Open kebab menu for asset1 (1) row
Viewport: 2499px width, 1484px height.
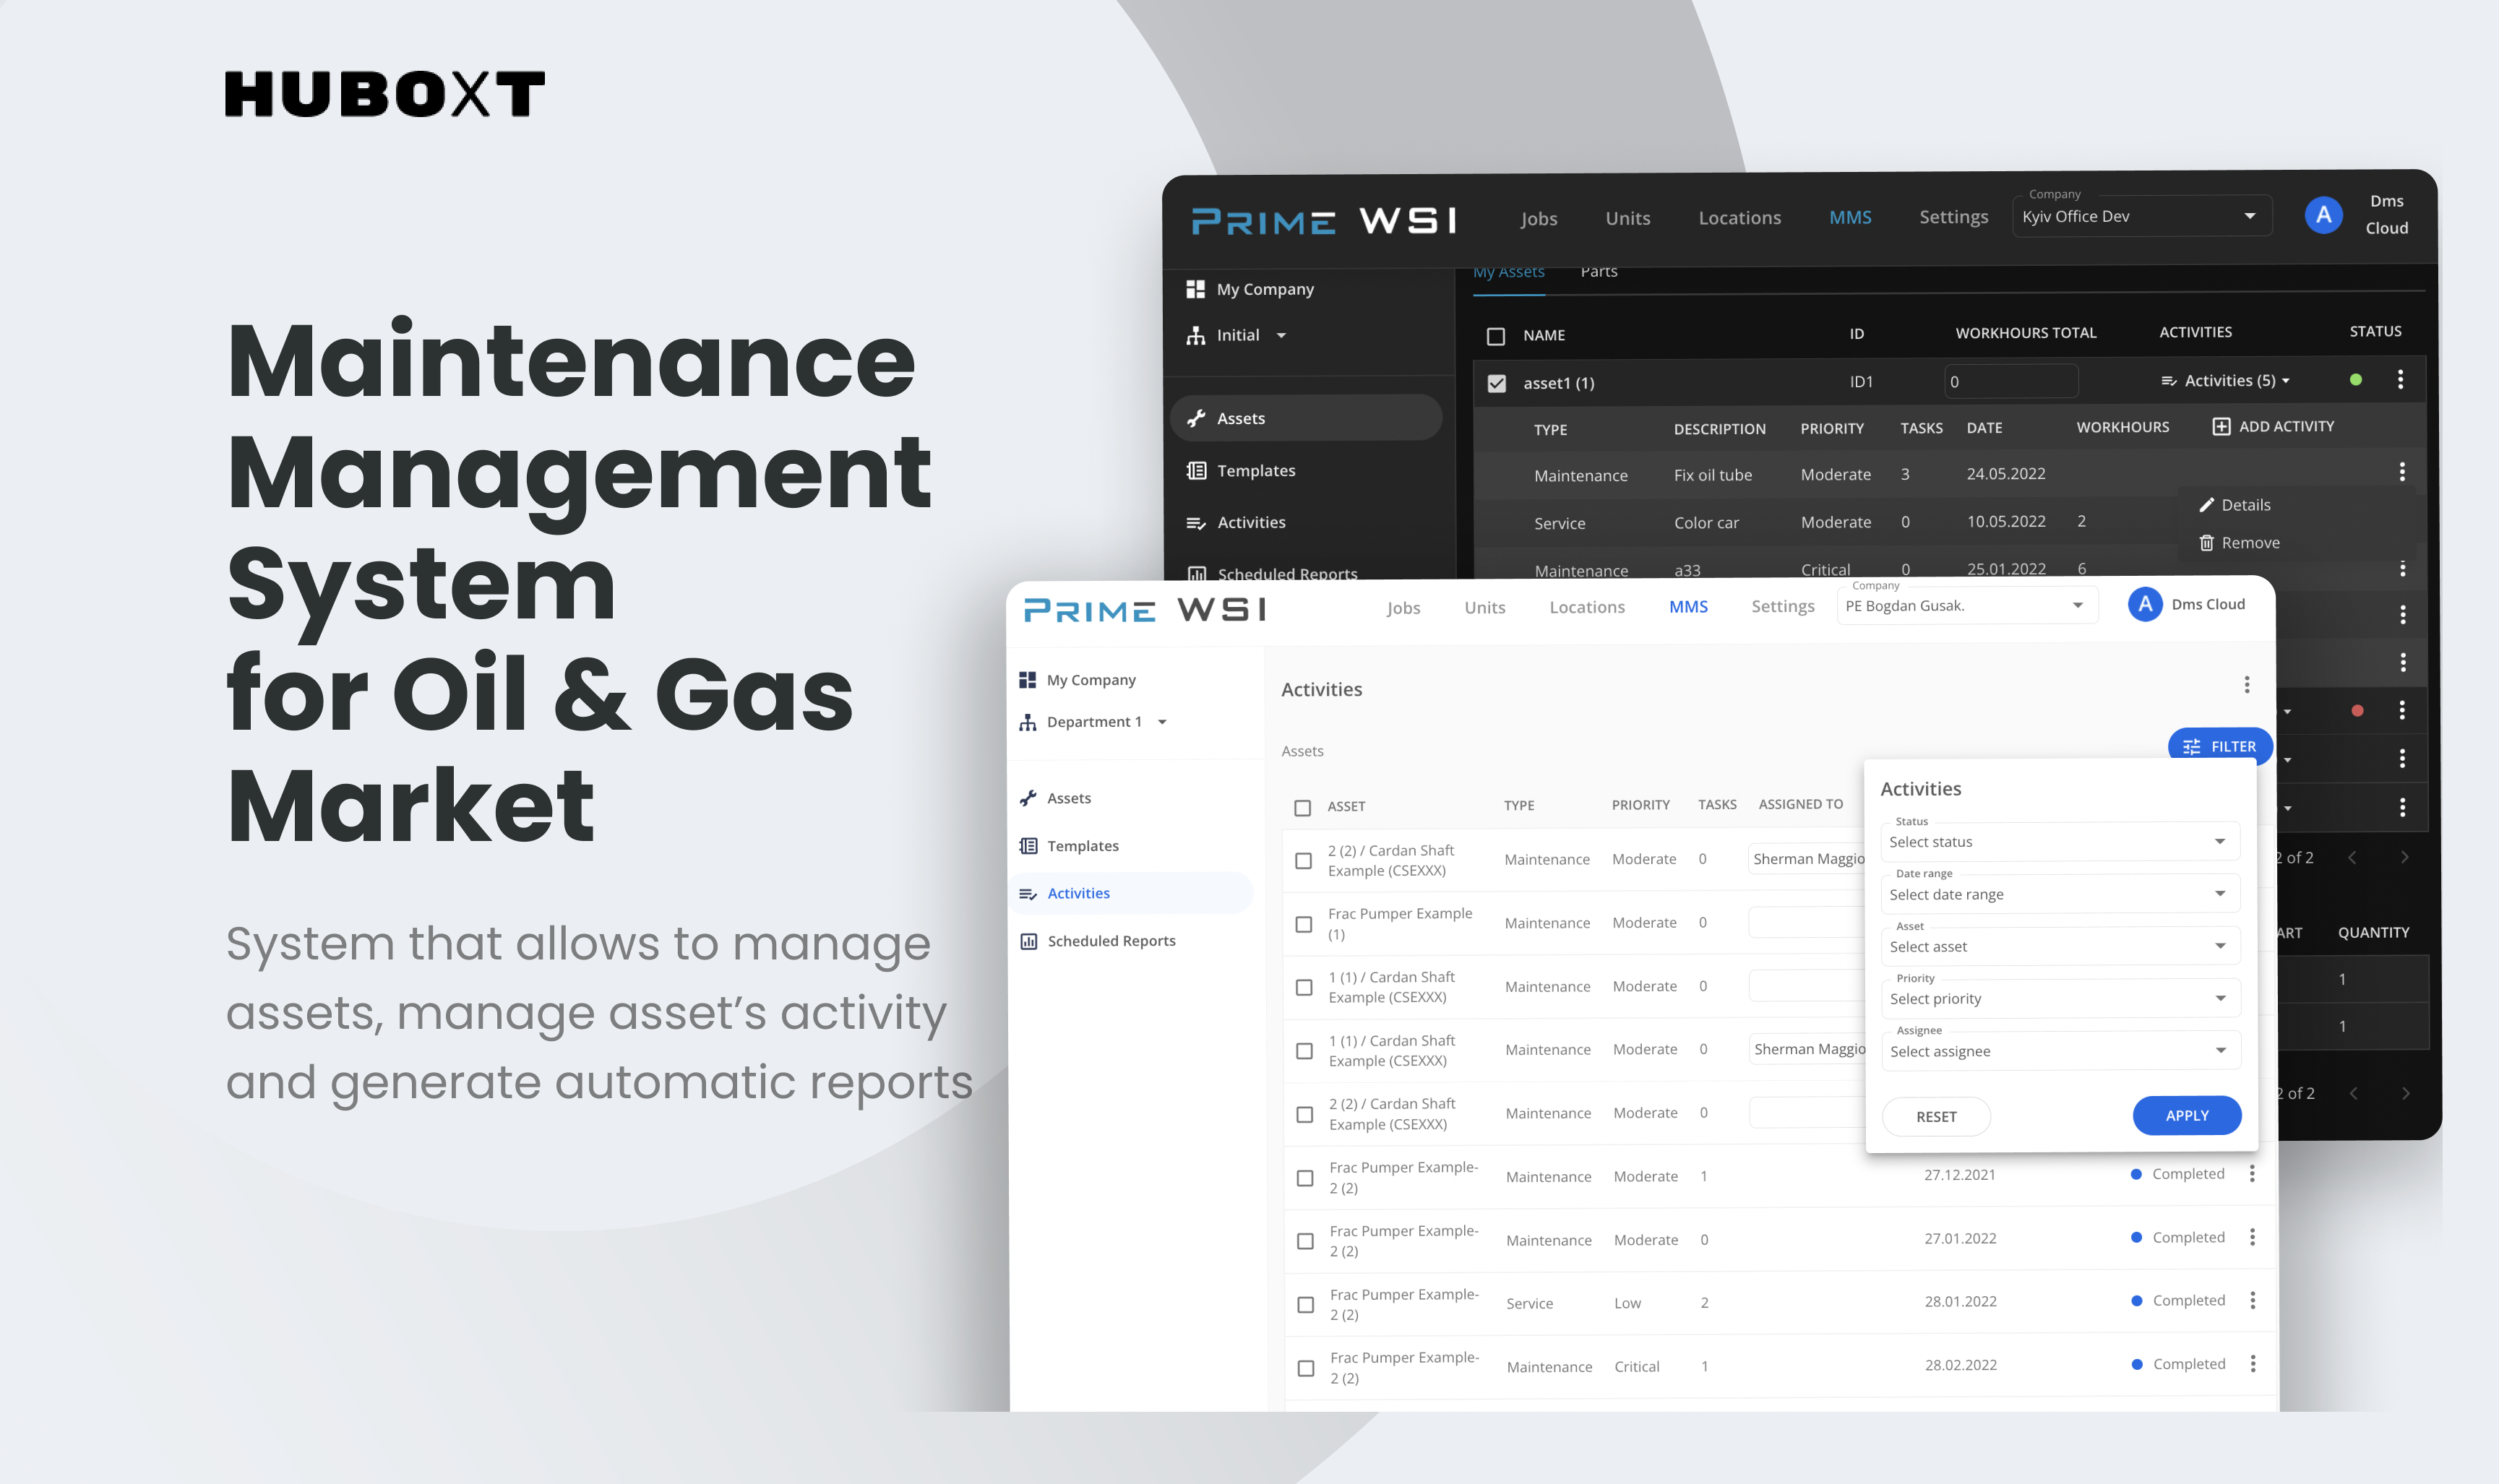(x=2400, y=380)
